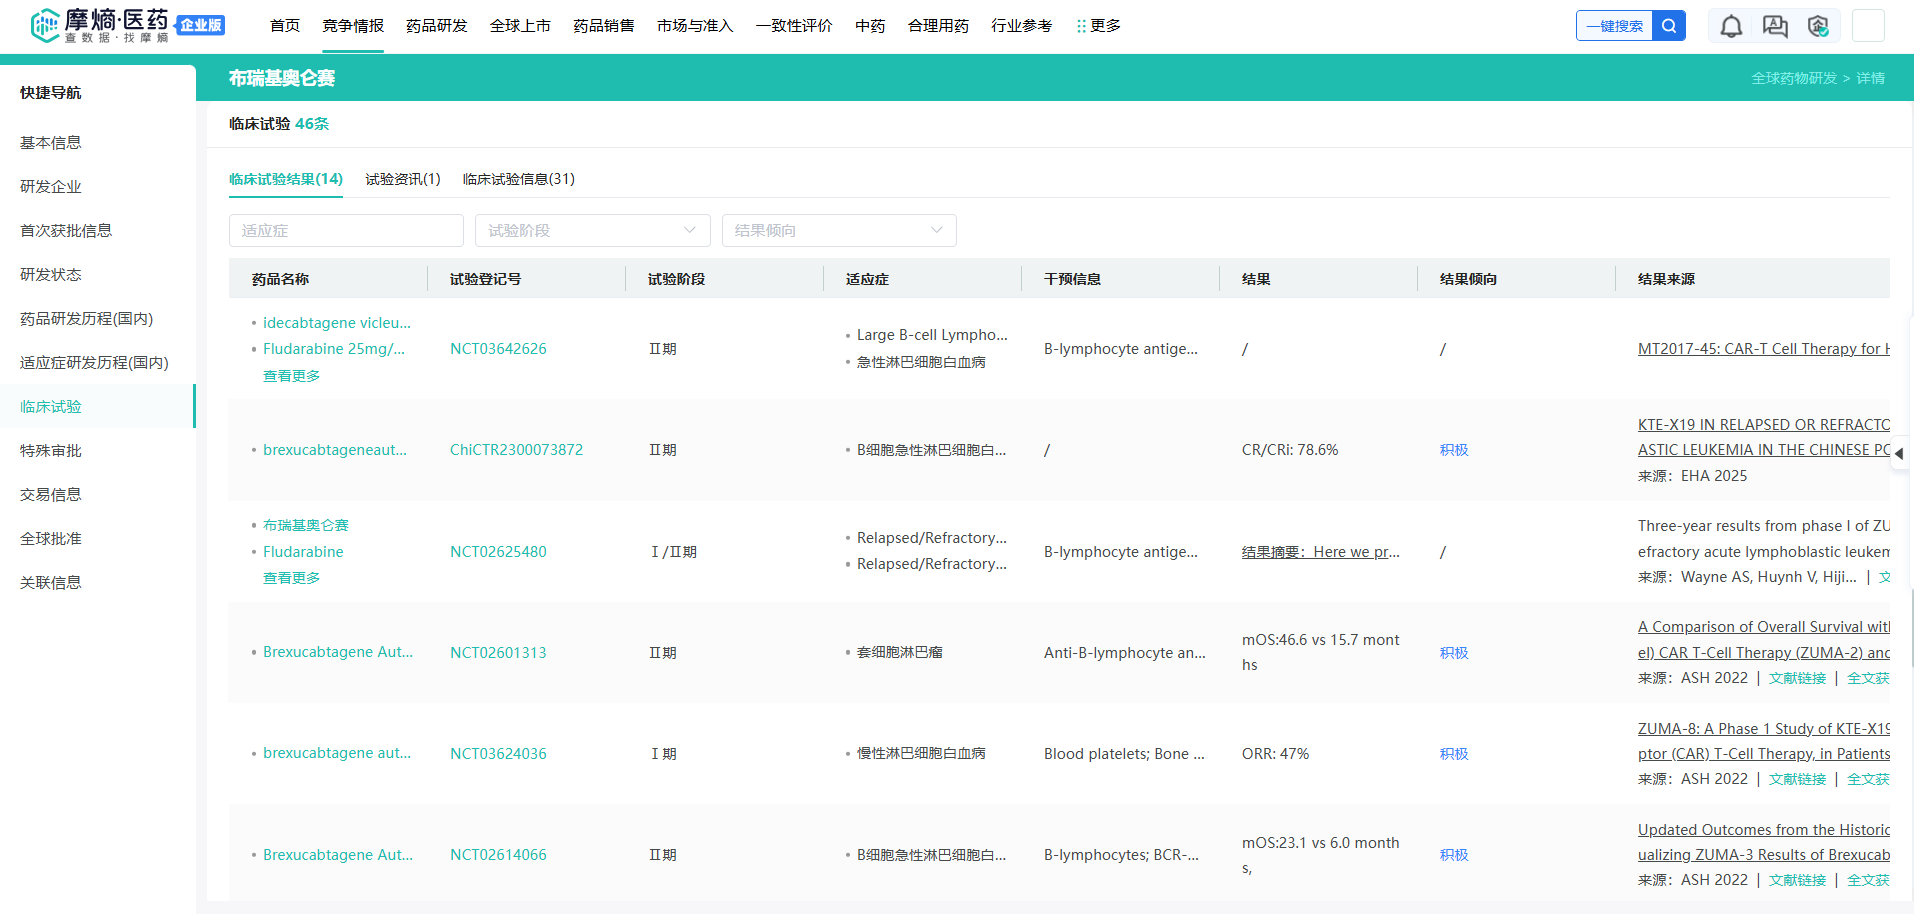This screenshot has width=1914, height=914.
Task: Expand the 试验阶段 dropdown
Action: 592,231
